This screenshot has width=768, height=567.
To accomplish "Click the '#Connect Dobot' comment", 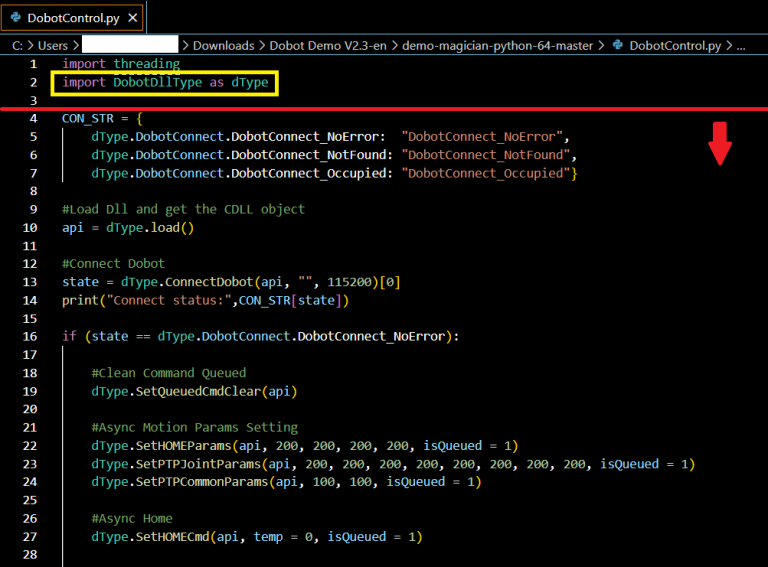I will pyautogui.click(x=113, y=263).
